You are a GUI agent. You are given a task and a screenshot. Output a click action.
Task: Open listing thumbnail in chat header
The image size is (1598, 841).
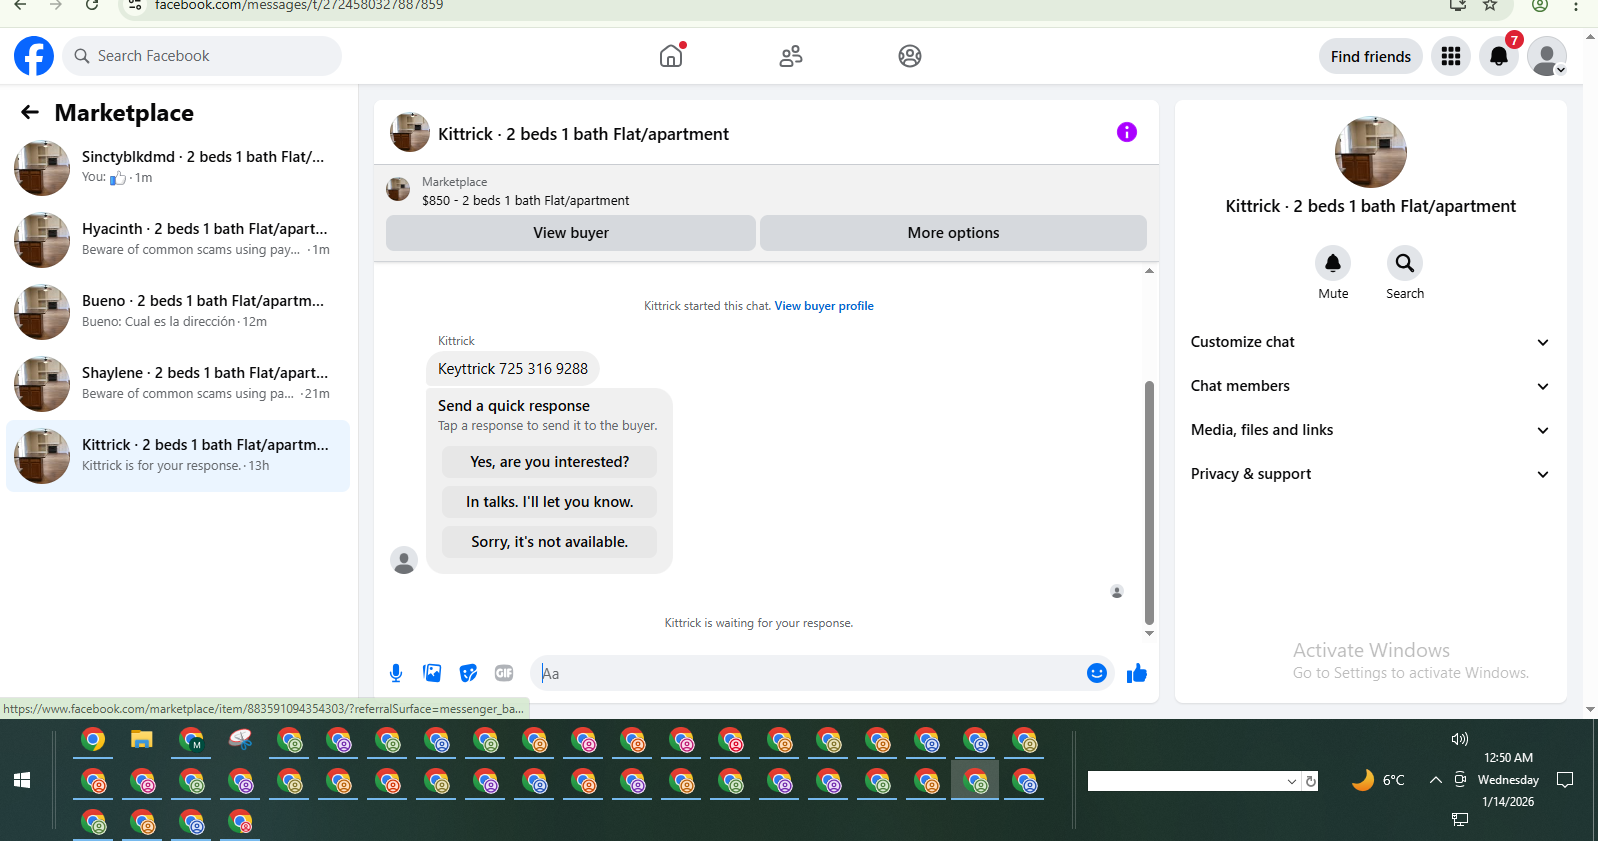pyautogui.click(x=410, y=132)
